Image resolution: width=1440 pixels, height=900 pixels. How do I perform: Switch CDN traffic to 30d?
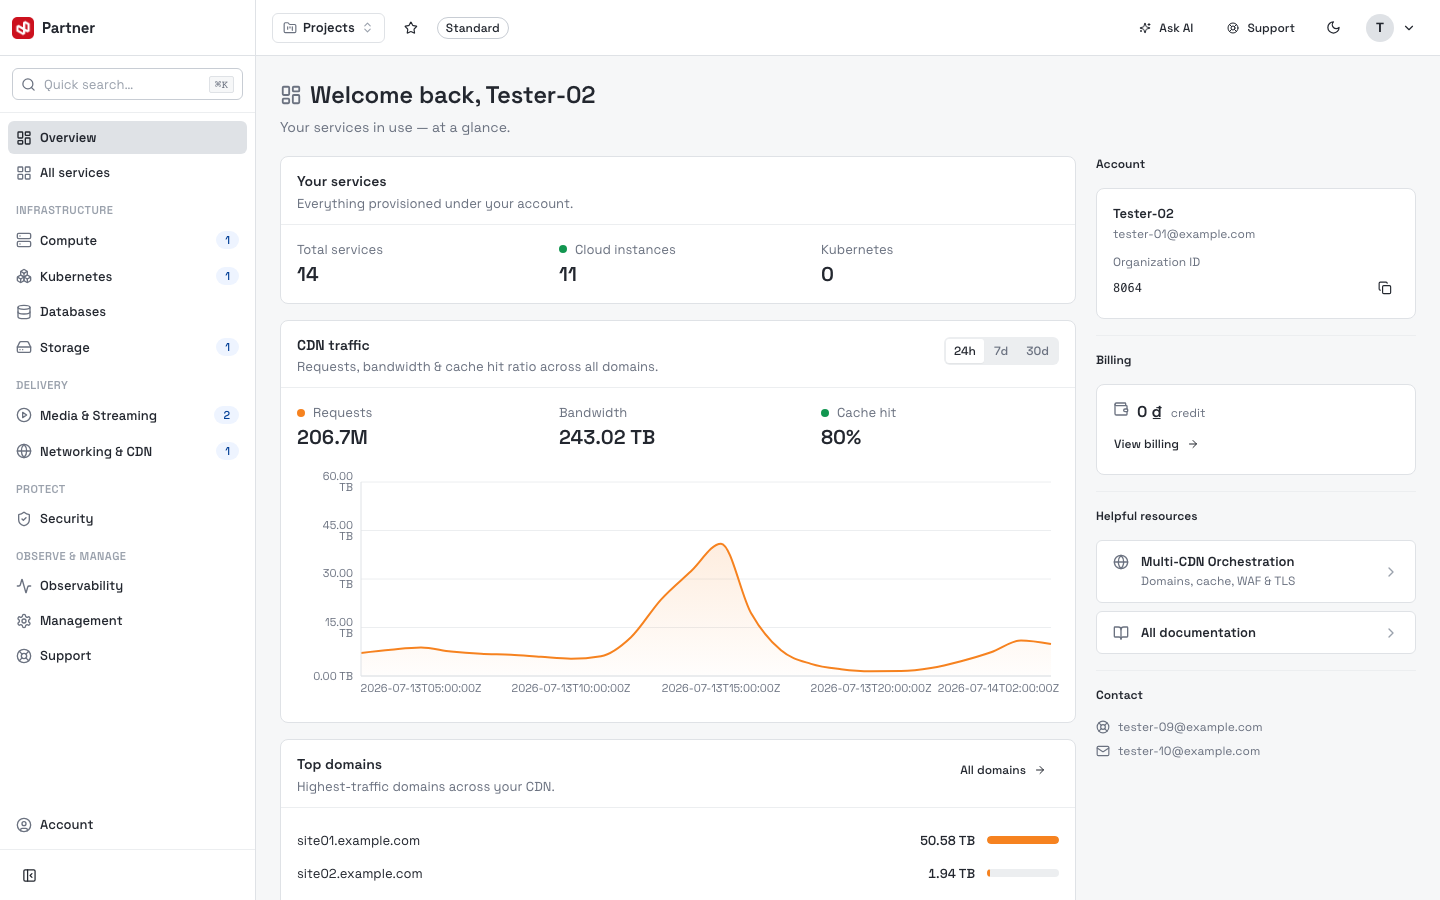(x=1037, y=351)
